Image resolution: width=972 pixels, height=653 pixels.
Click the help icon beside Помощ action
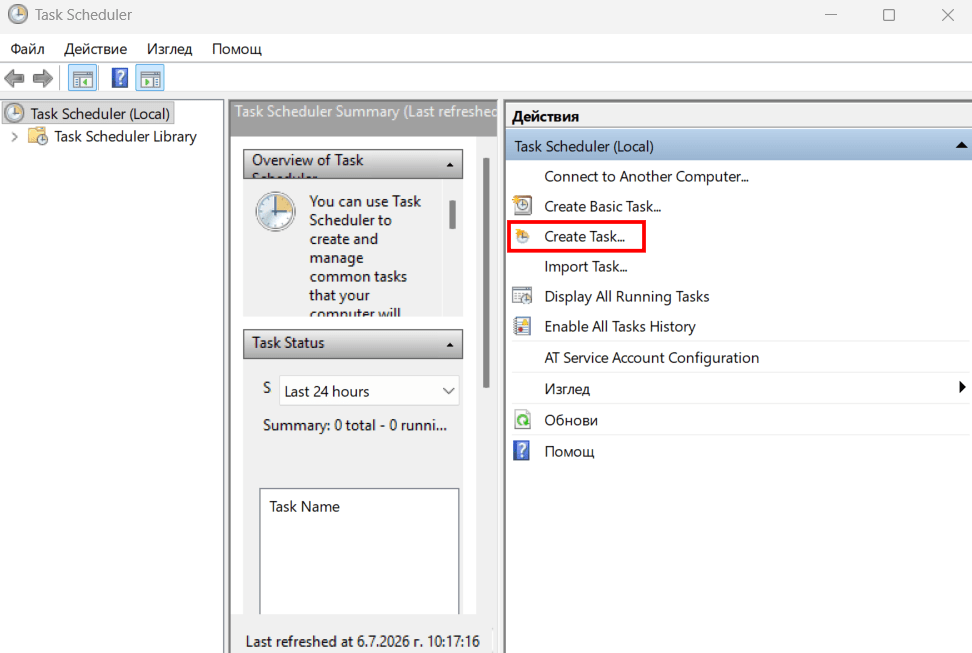(522, 451)
